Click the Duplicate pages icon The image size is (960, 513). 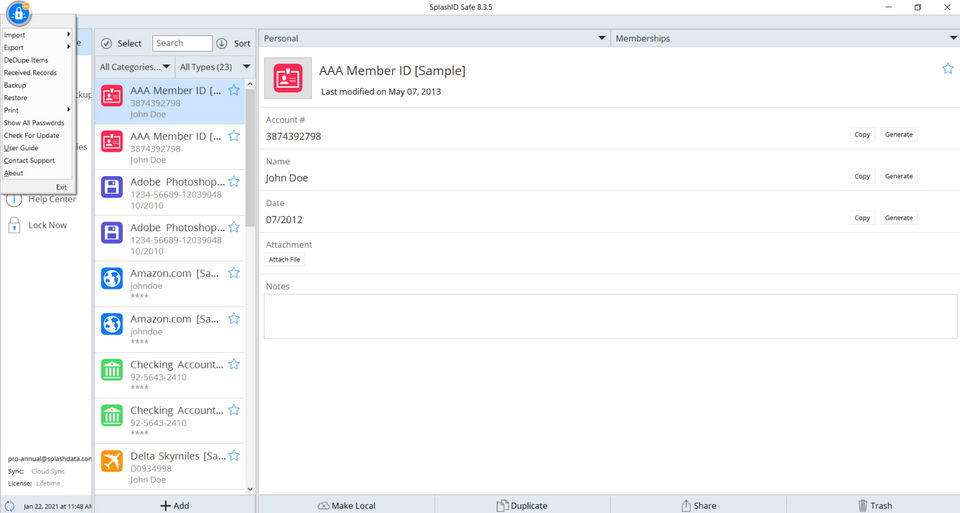coord(502,506)
